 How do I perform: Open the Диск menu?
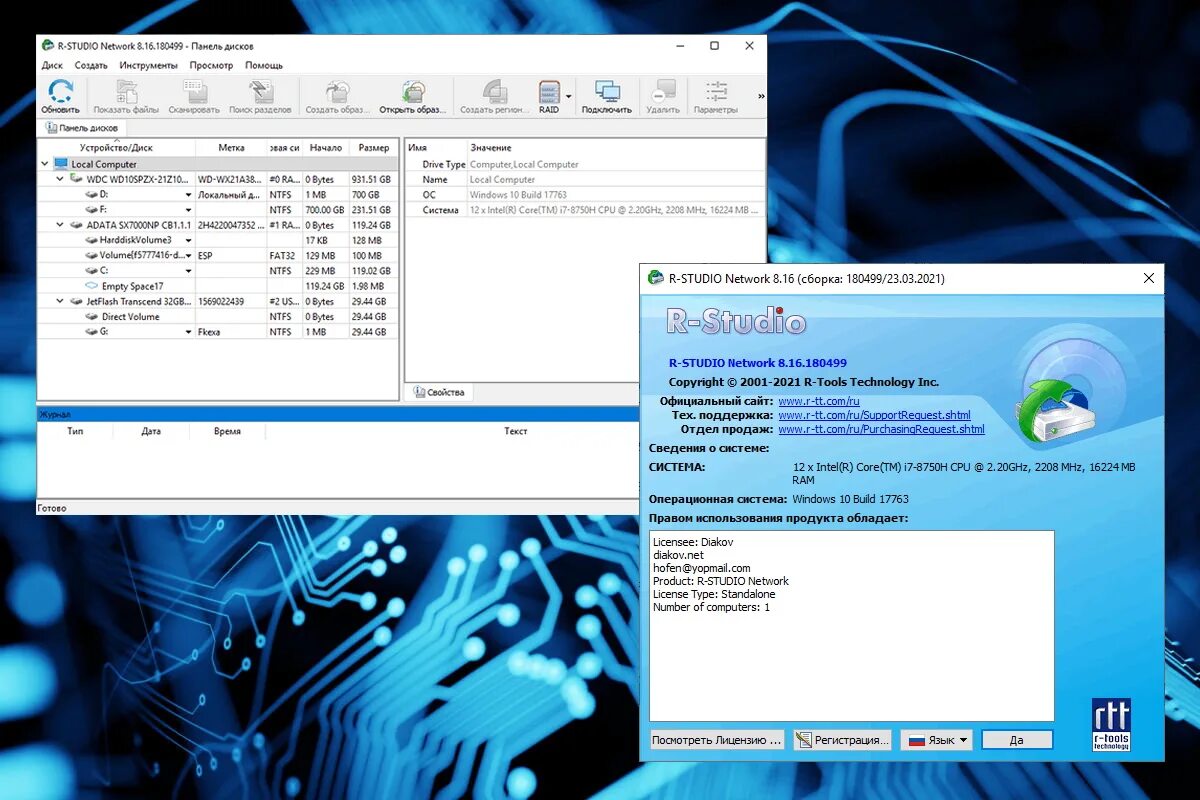[x=52, y=65]
